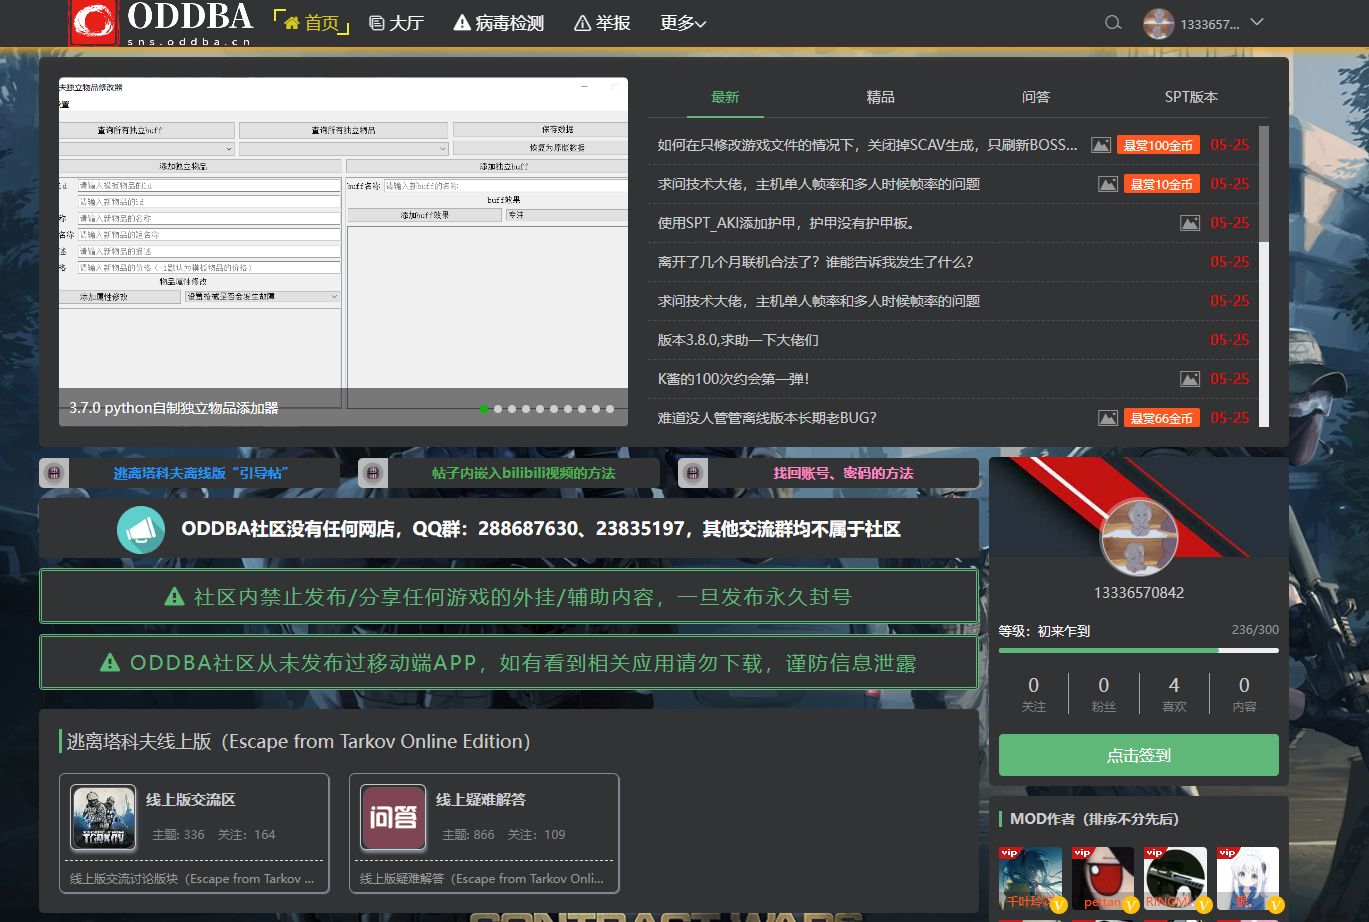Click the post list scrollbar
Screen dimensions: 1369x922
1264,184
